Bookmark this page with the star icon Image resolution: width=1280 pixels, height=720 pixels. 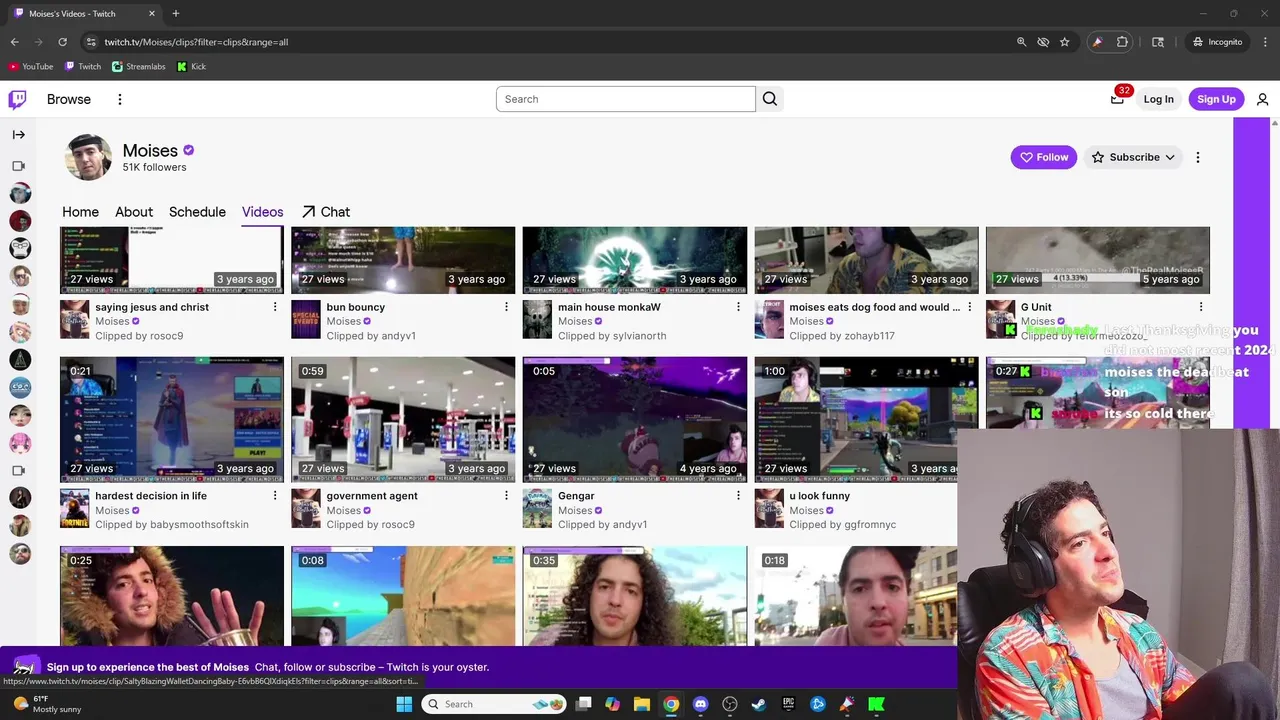pos(1064,42)
